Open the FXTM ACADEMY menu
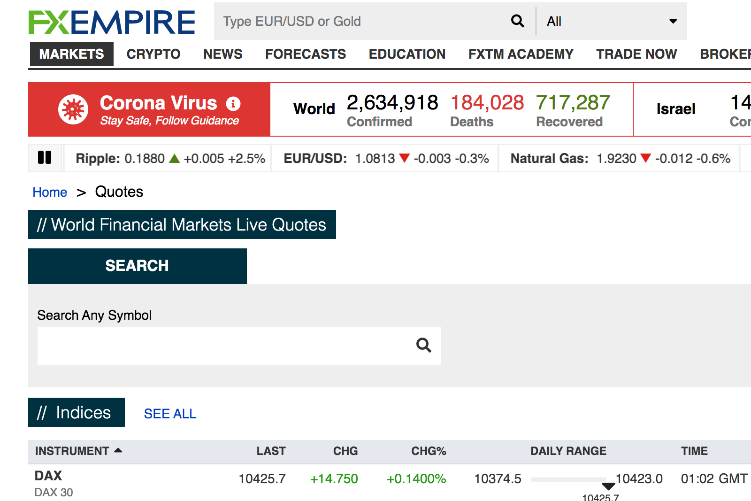 point(521,54)
